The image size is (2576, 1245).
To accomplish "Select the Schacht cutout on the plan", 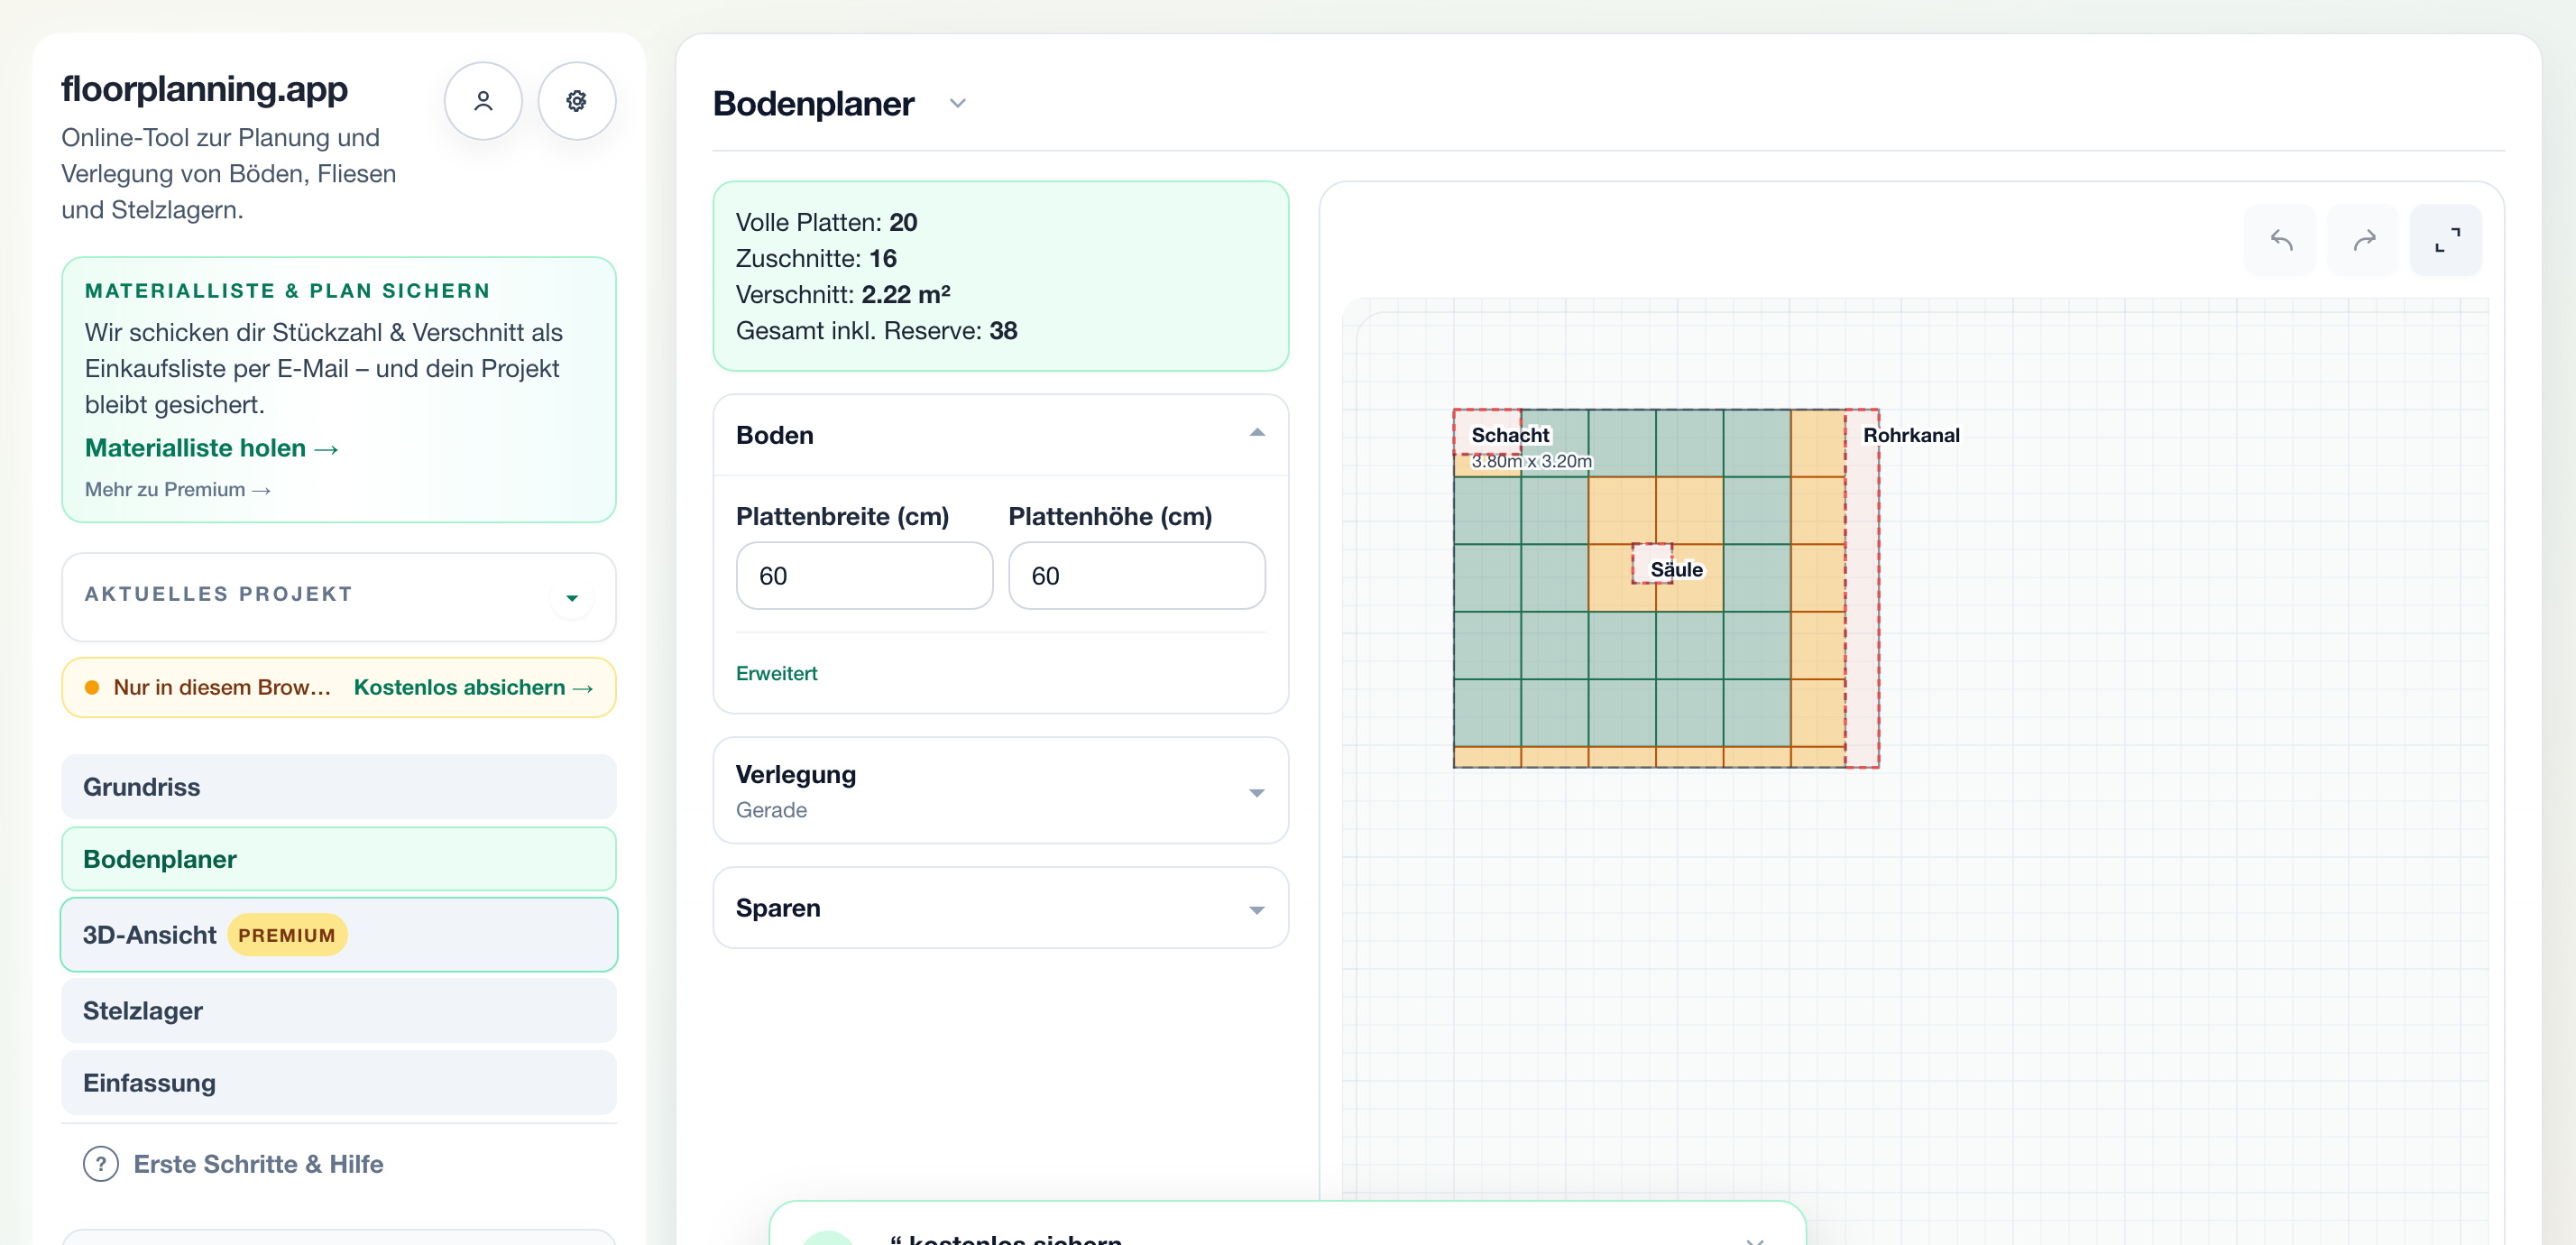I will (1487, 432).
